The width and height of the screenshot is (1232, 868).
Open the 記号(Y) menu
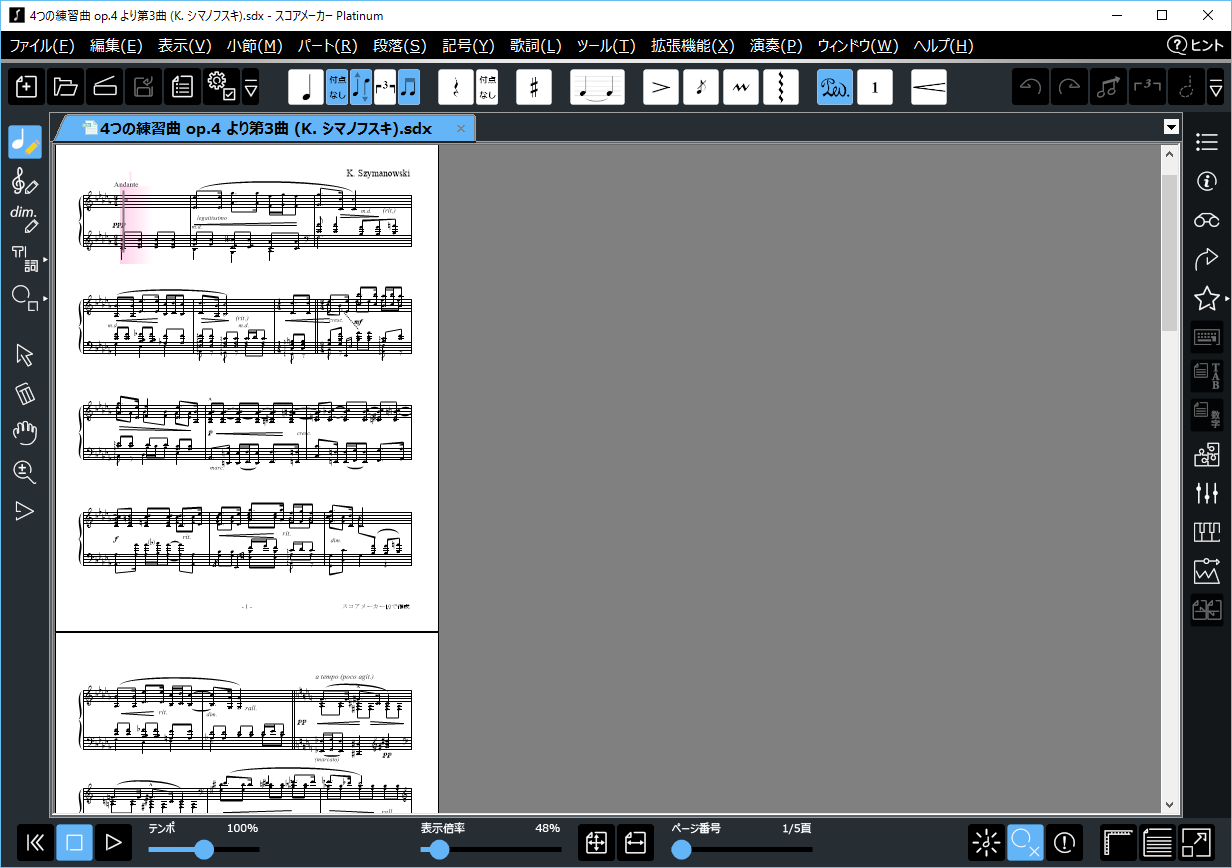coord(468,46)
